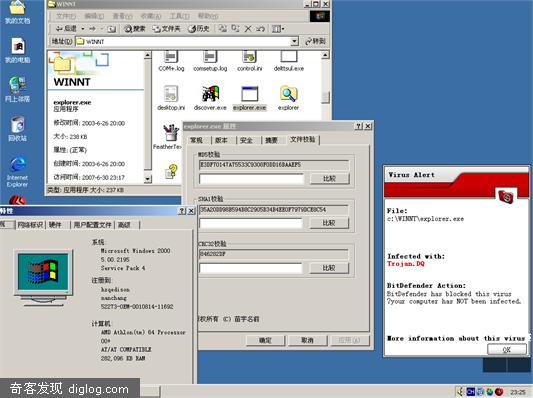Open the History pane in WINNT toolbar
Viewport: 533px width, 398px height.
tap(199, 29)
